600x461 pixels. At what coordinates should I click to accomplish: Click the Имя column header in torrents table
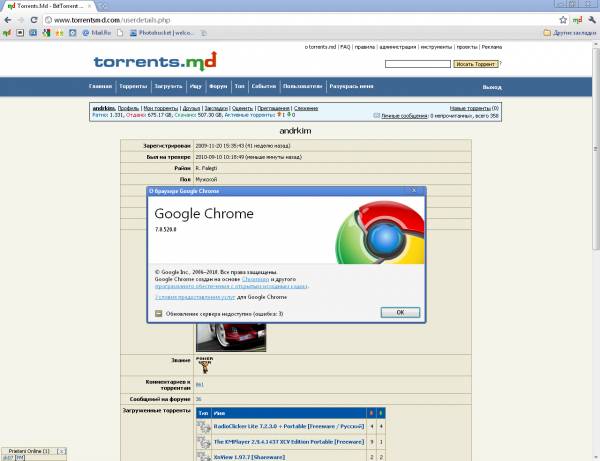coord(219,413)
